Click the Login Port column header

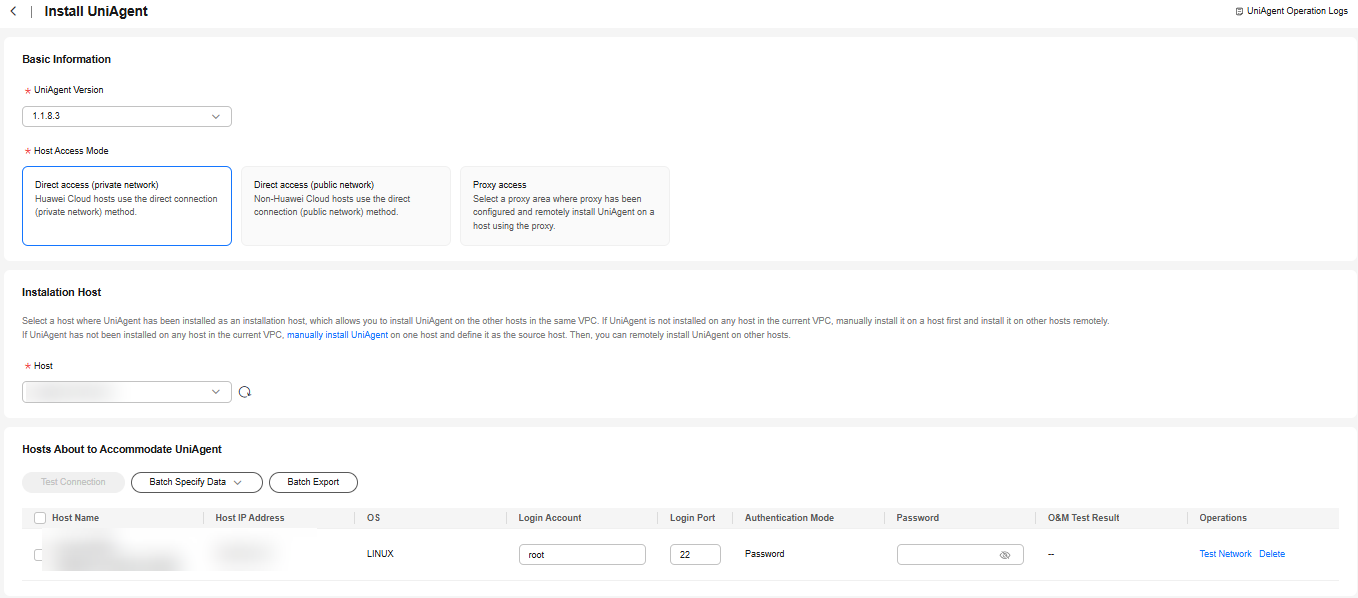(x=692, y=518)
